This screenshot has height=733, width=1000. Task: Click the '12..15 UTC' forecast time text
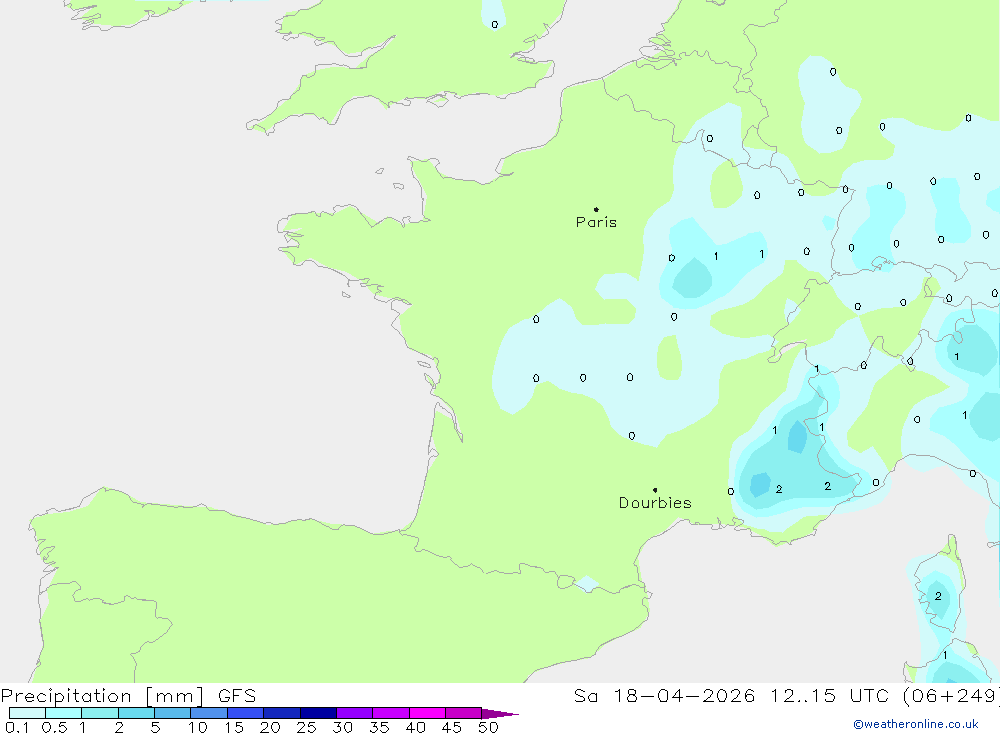coord(829,696)
